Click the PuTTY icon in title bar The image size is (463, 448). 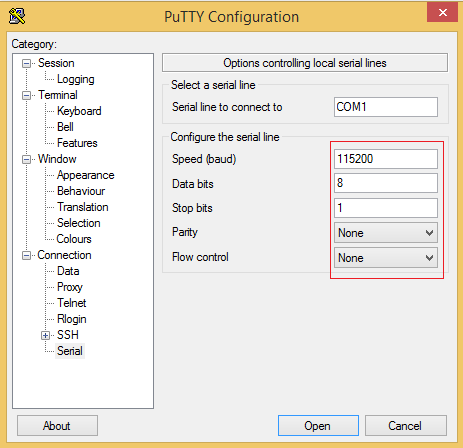(17, 16)
